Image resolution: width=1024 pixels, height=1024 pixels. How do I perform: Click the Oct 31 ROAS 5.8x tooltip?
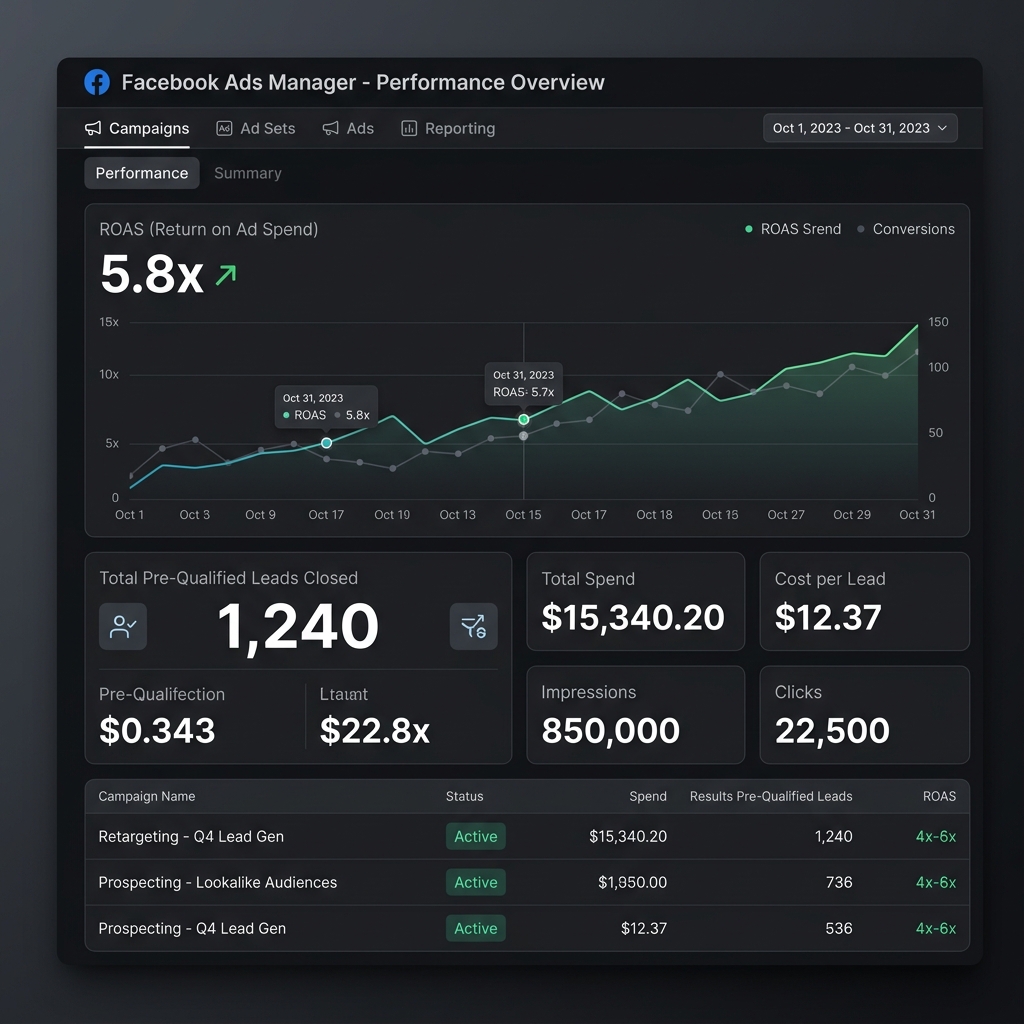coord(326,406)
